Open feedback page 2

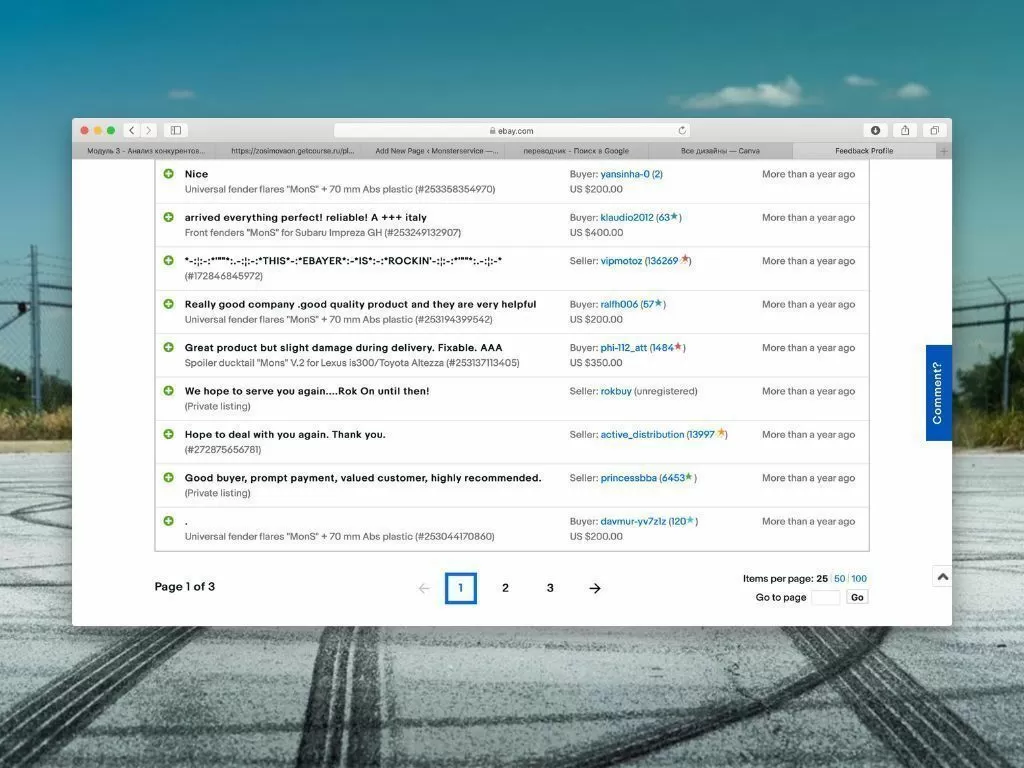[x=505, y=588]
